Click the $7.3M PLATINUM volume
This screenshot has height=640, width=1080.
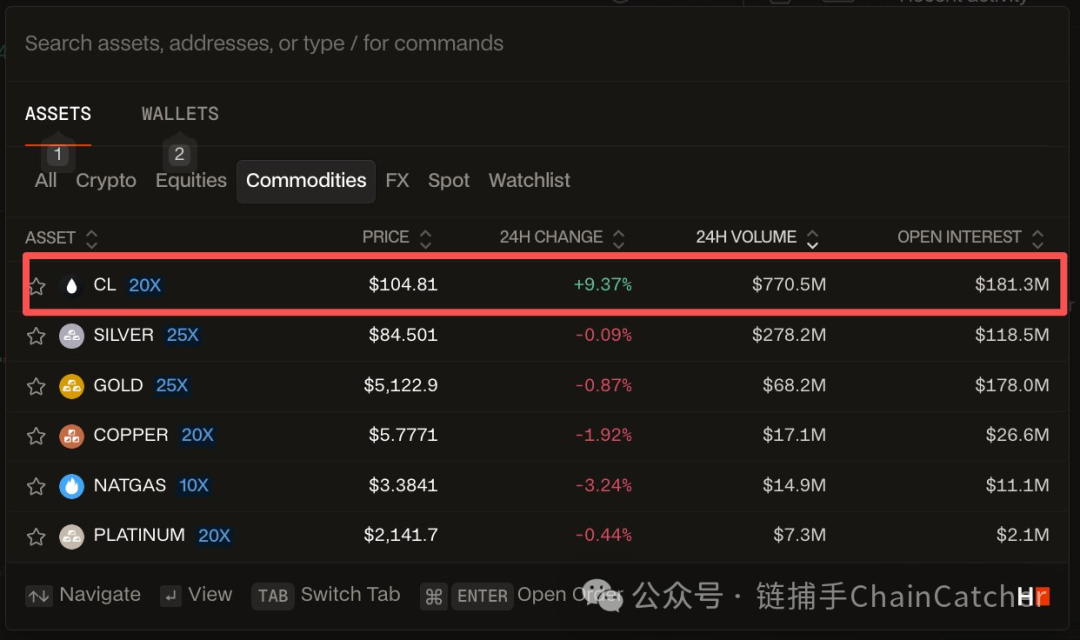(x=800, y=535)
